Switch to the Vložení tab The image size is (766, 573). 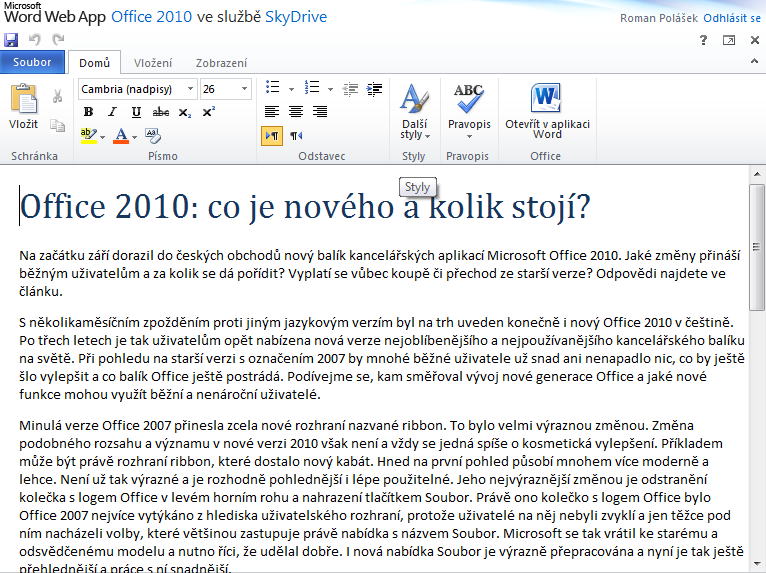point(153,63)
